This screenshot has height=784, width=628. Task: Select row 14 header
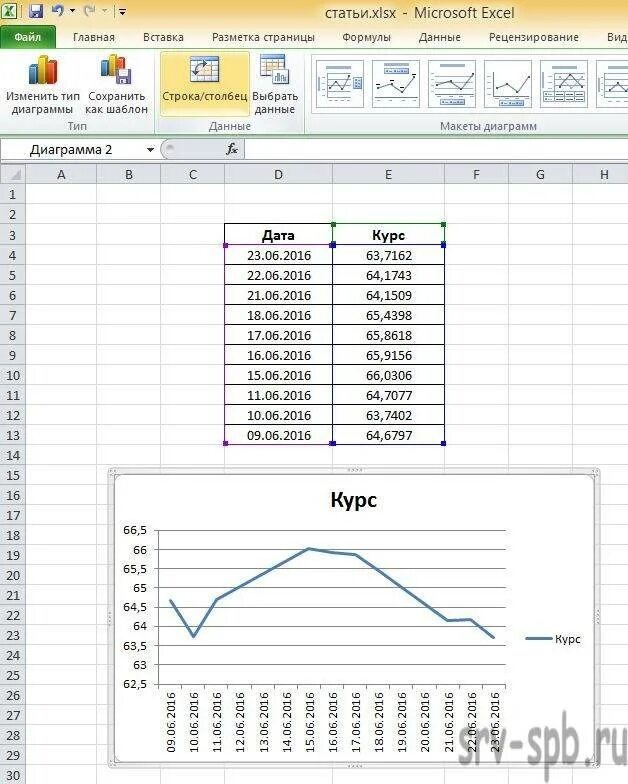[12, 455]
